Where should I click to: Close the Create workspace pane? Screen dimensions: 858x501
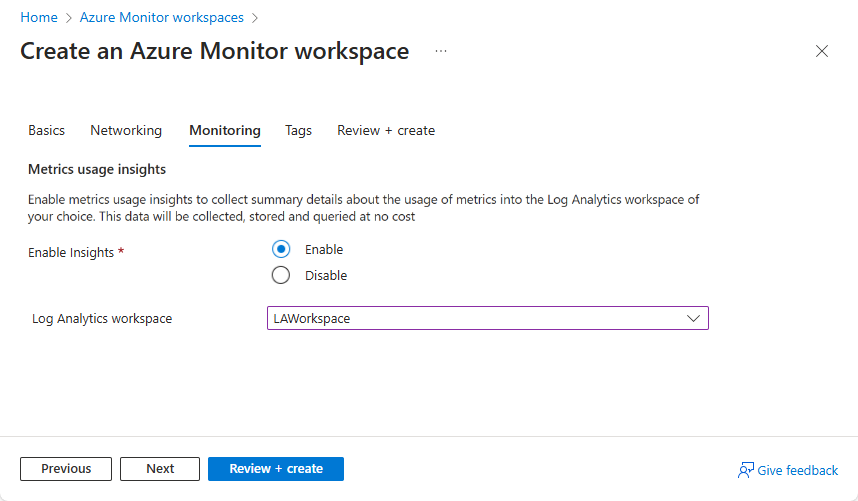[x=822, y=52]
